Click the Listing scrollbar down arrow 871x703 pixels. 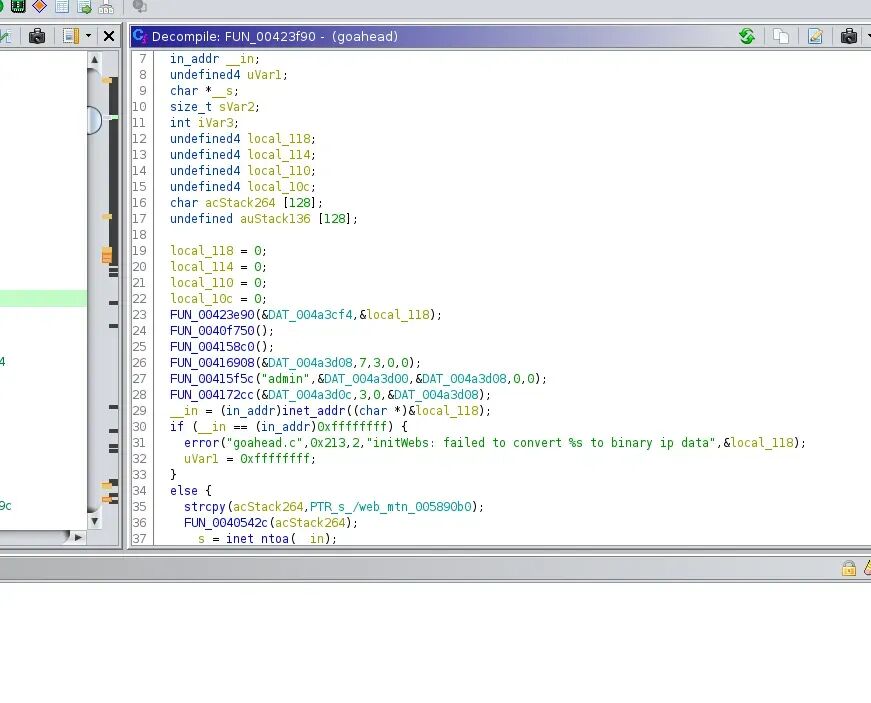click(x=94, y=521)
